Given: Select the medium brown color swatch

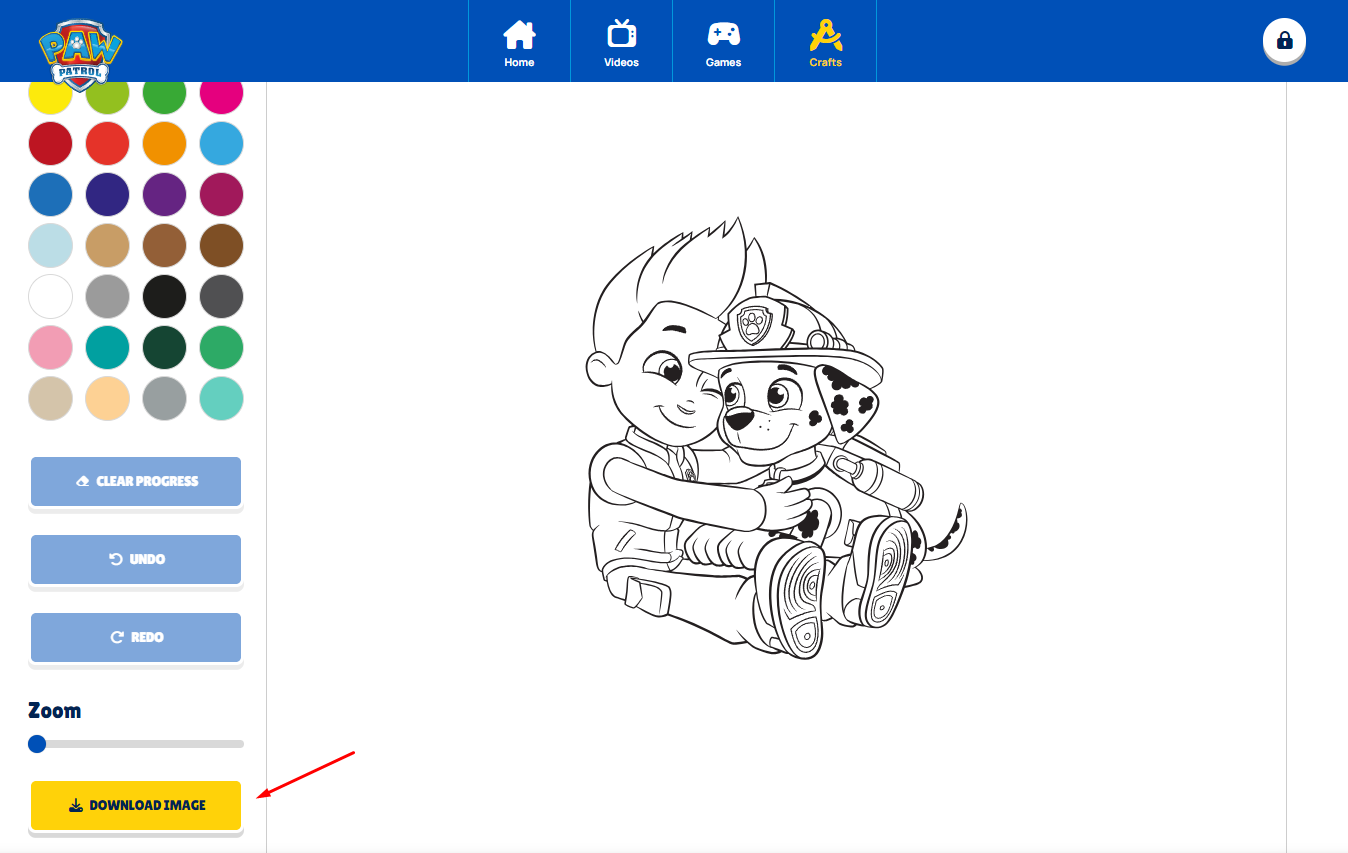Looking at the screenshot, I should coord(165,246).
